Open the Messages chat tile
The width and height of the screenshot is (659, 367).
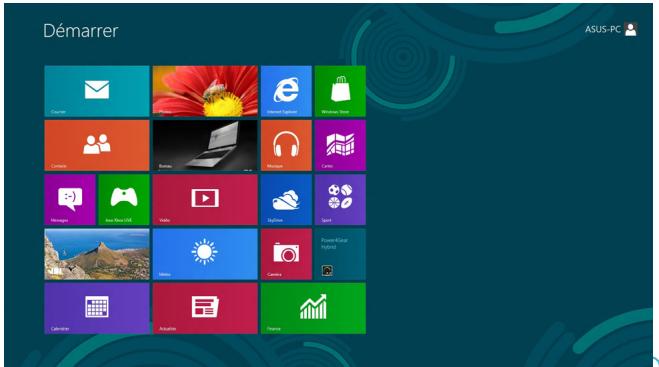coord(70,199)
